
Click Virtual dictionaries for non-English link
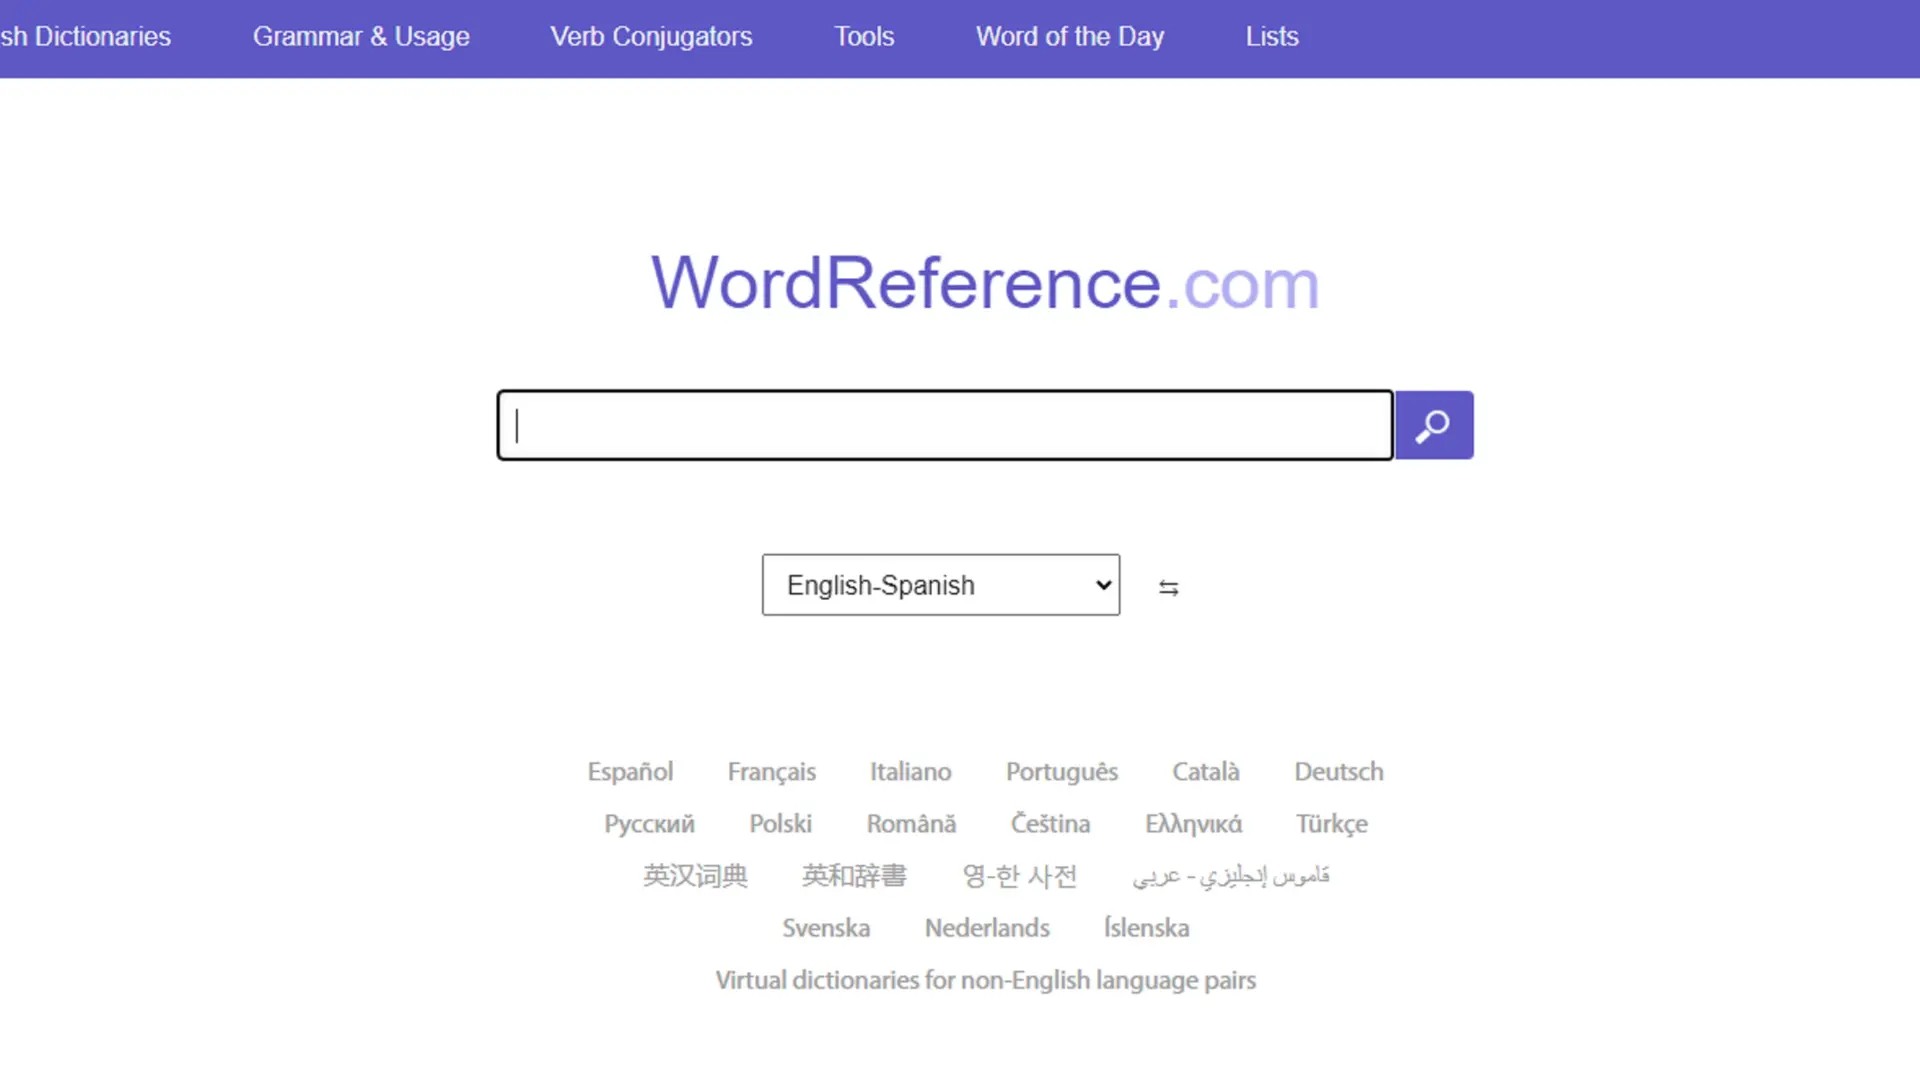(x=985, y=980)
